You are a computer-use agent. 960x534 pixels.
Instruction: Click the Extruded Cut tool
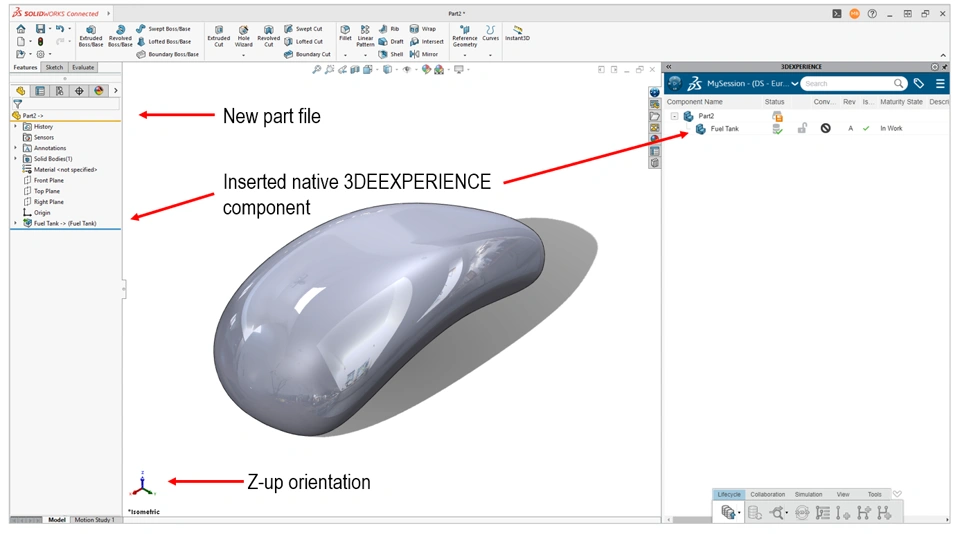(219, 36)
